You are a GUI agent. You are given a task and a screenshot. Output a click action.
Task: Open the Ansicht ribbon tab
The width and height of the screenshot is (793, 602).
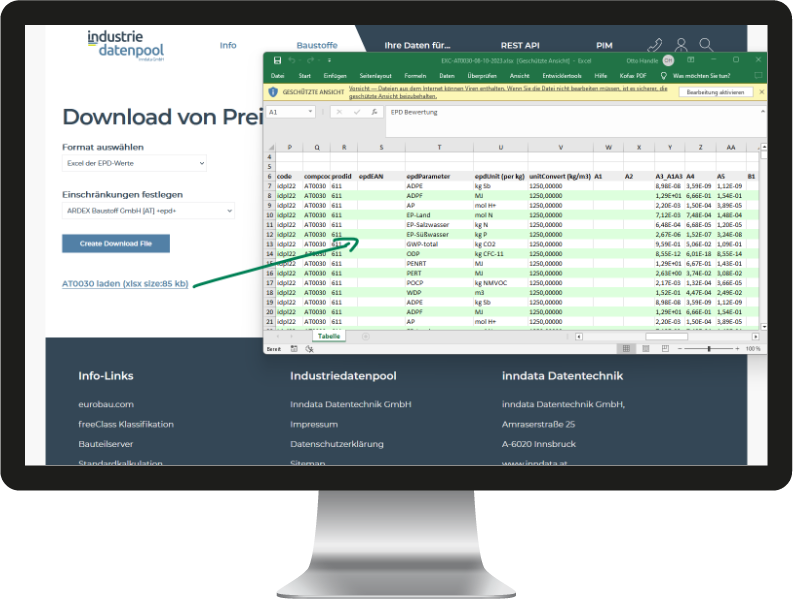[519, 76]
